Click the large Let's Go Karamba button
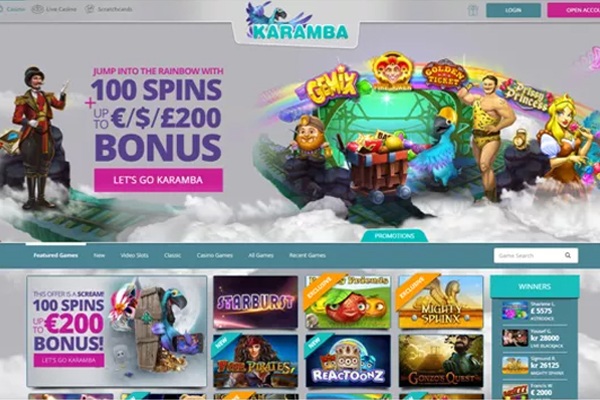 (158, 180)
